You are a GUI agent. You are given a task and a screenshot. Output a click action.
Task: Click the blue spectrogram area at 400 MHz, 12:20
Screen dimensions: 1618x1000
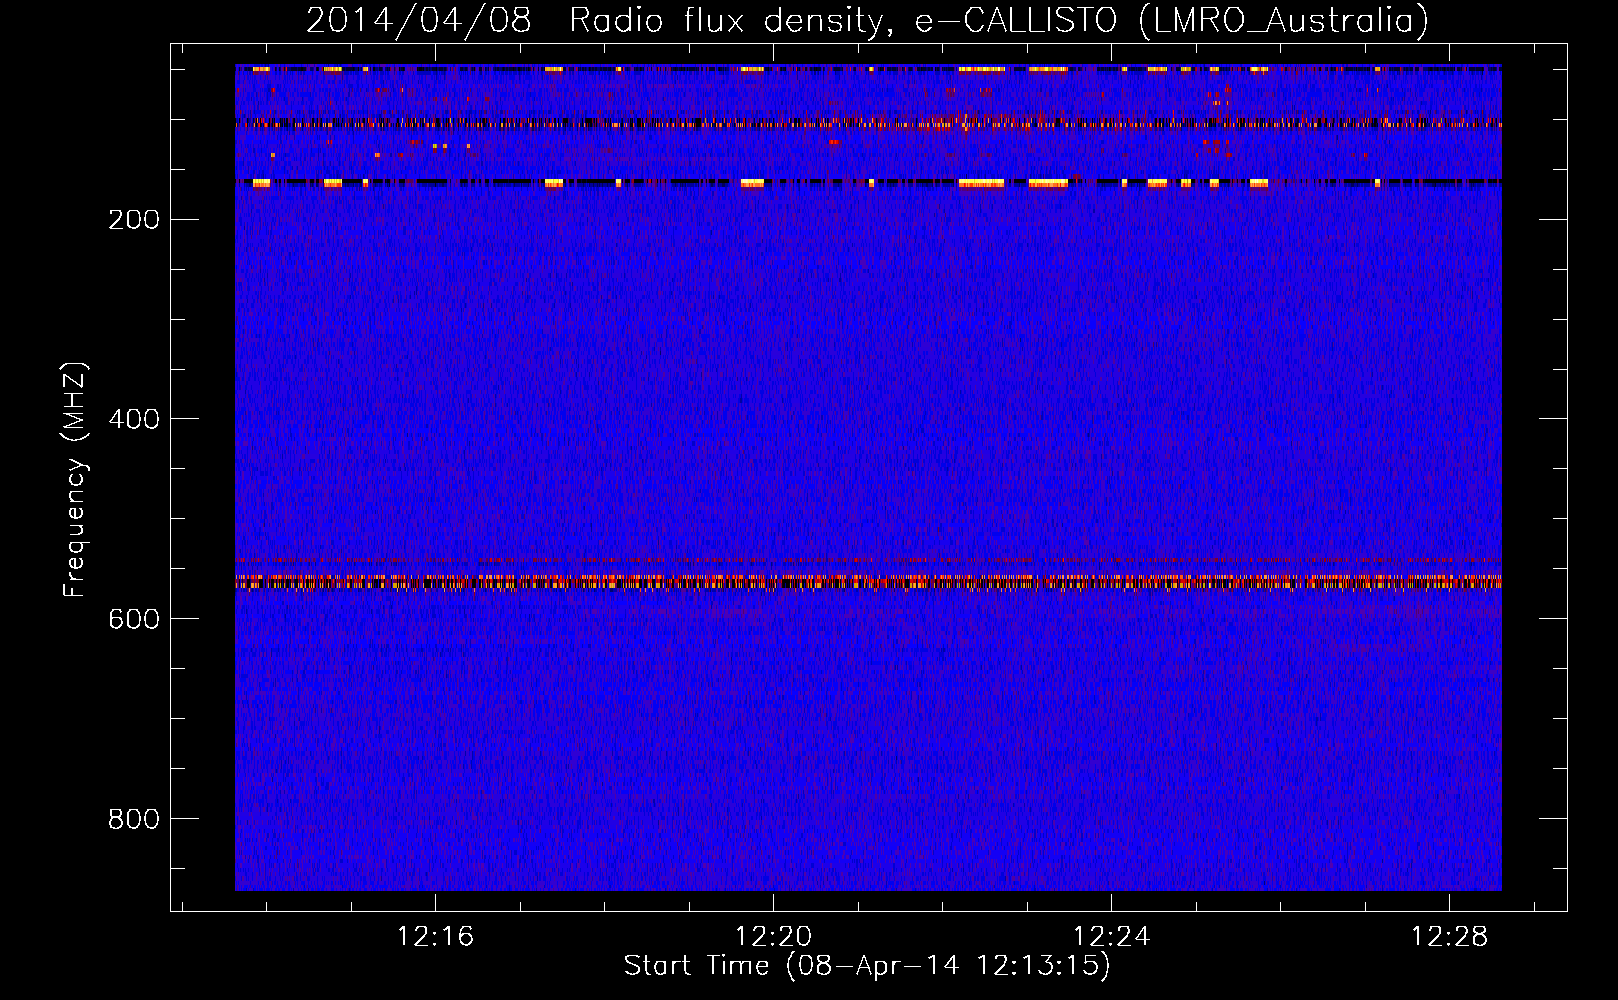tap(773, 419)
